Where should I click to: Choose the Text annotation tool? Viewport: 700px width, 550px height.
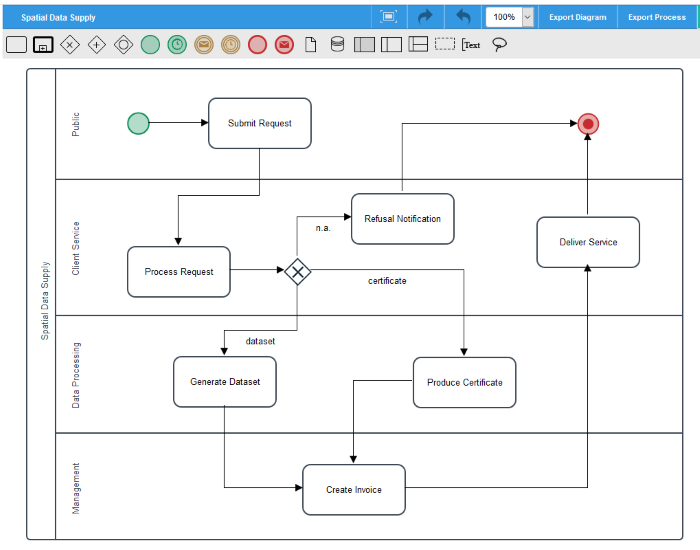tap(471, 45)
